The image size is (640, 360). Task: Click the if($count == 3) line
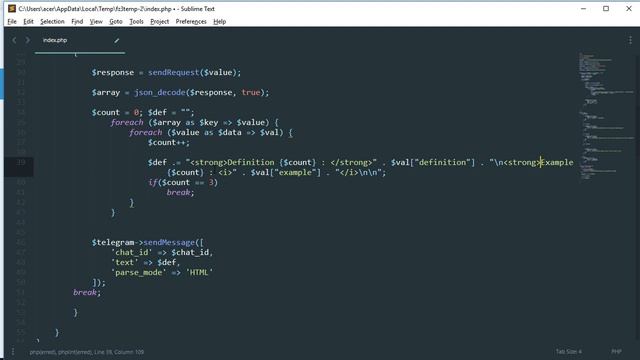(x=183, y=182)
